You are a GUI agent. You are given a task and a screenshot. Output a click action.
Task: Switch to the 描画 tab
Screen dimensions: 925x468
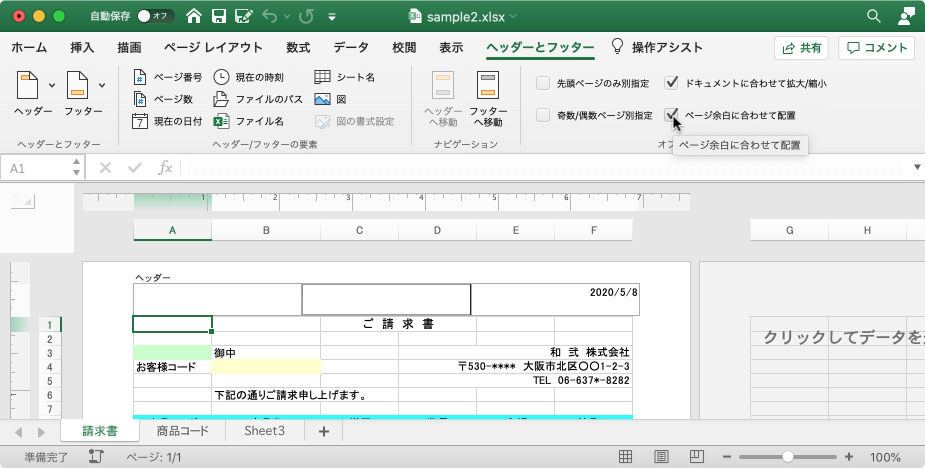(x=129, y=48)
